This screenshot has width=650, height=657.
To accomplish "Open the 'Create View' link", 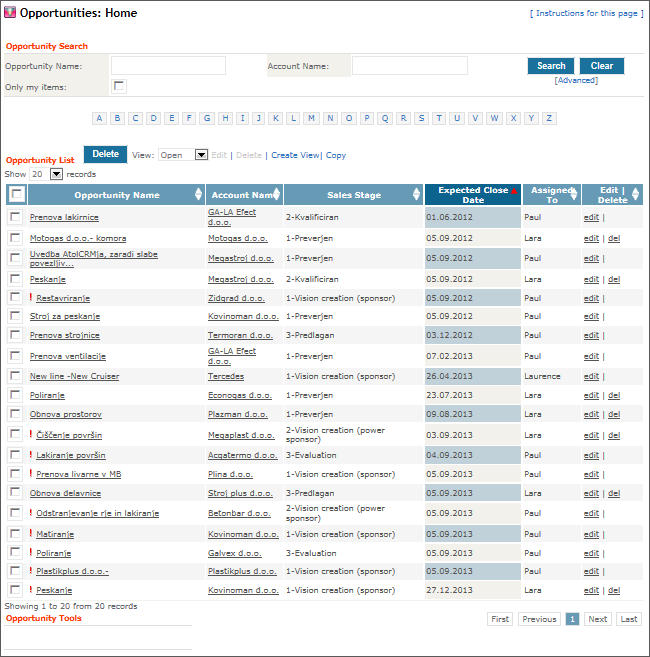I will (295, 155).
